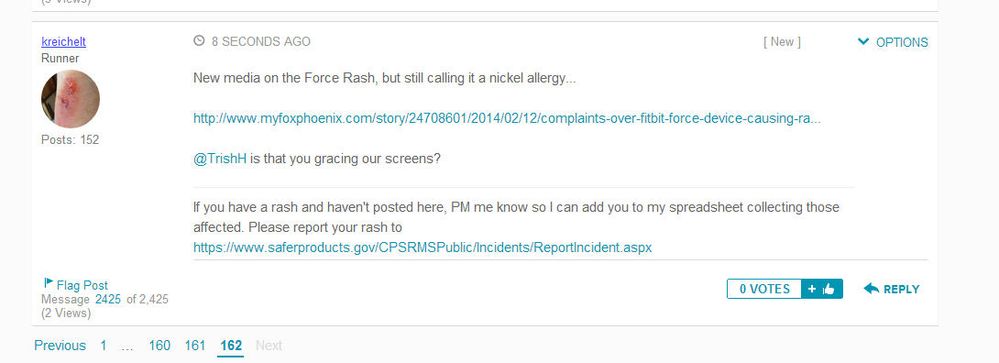This screenshot has height=363, width=999.
Task: Click the flag icon beside Flag Post
Action: click(x=48, y=283)
